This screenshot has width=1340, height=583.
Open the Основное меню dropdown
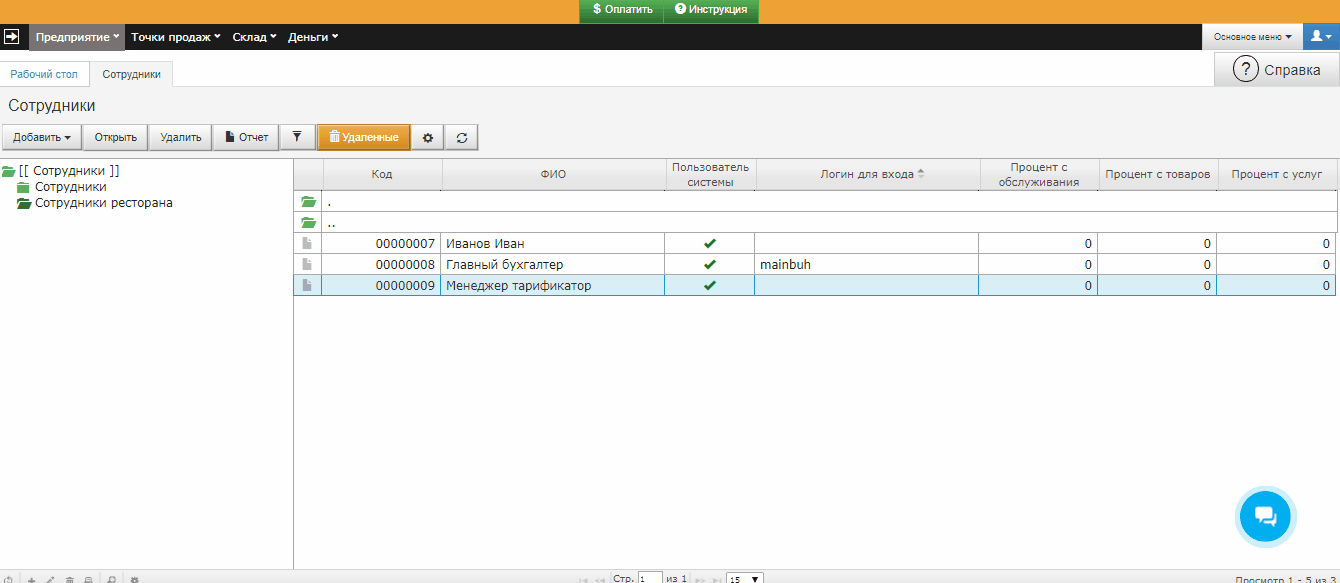click(1251, 37)
